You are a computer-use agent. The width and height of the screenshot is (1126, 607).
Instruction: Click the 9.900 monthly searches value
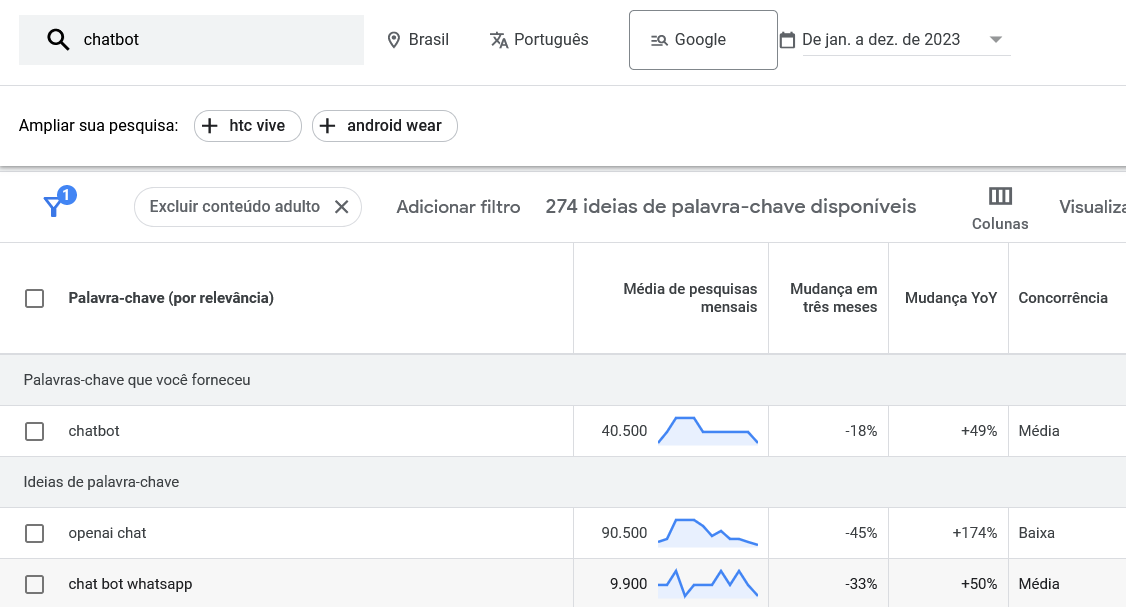(628, 584)
